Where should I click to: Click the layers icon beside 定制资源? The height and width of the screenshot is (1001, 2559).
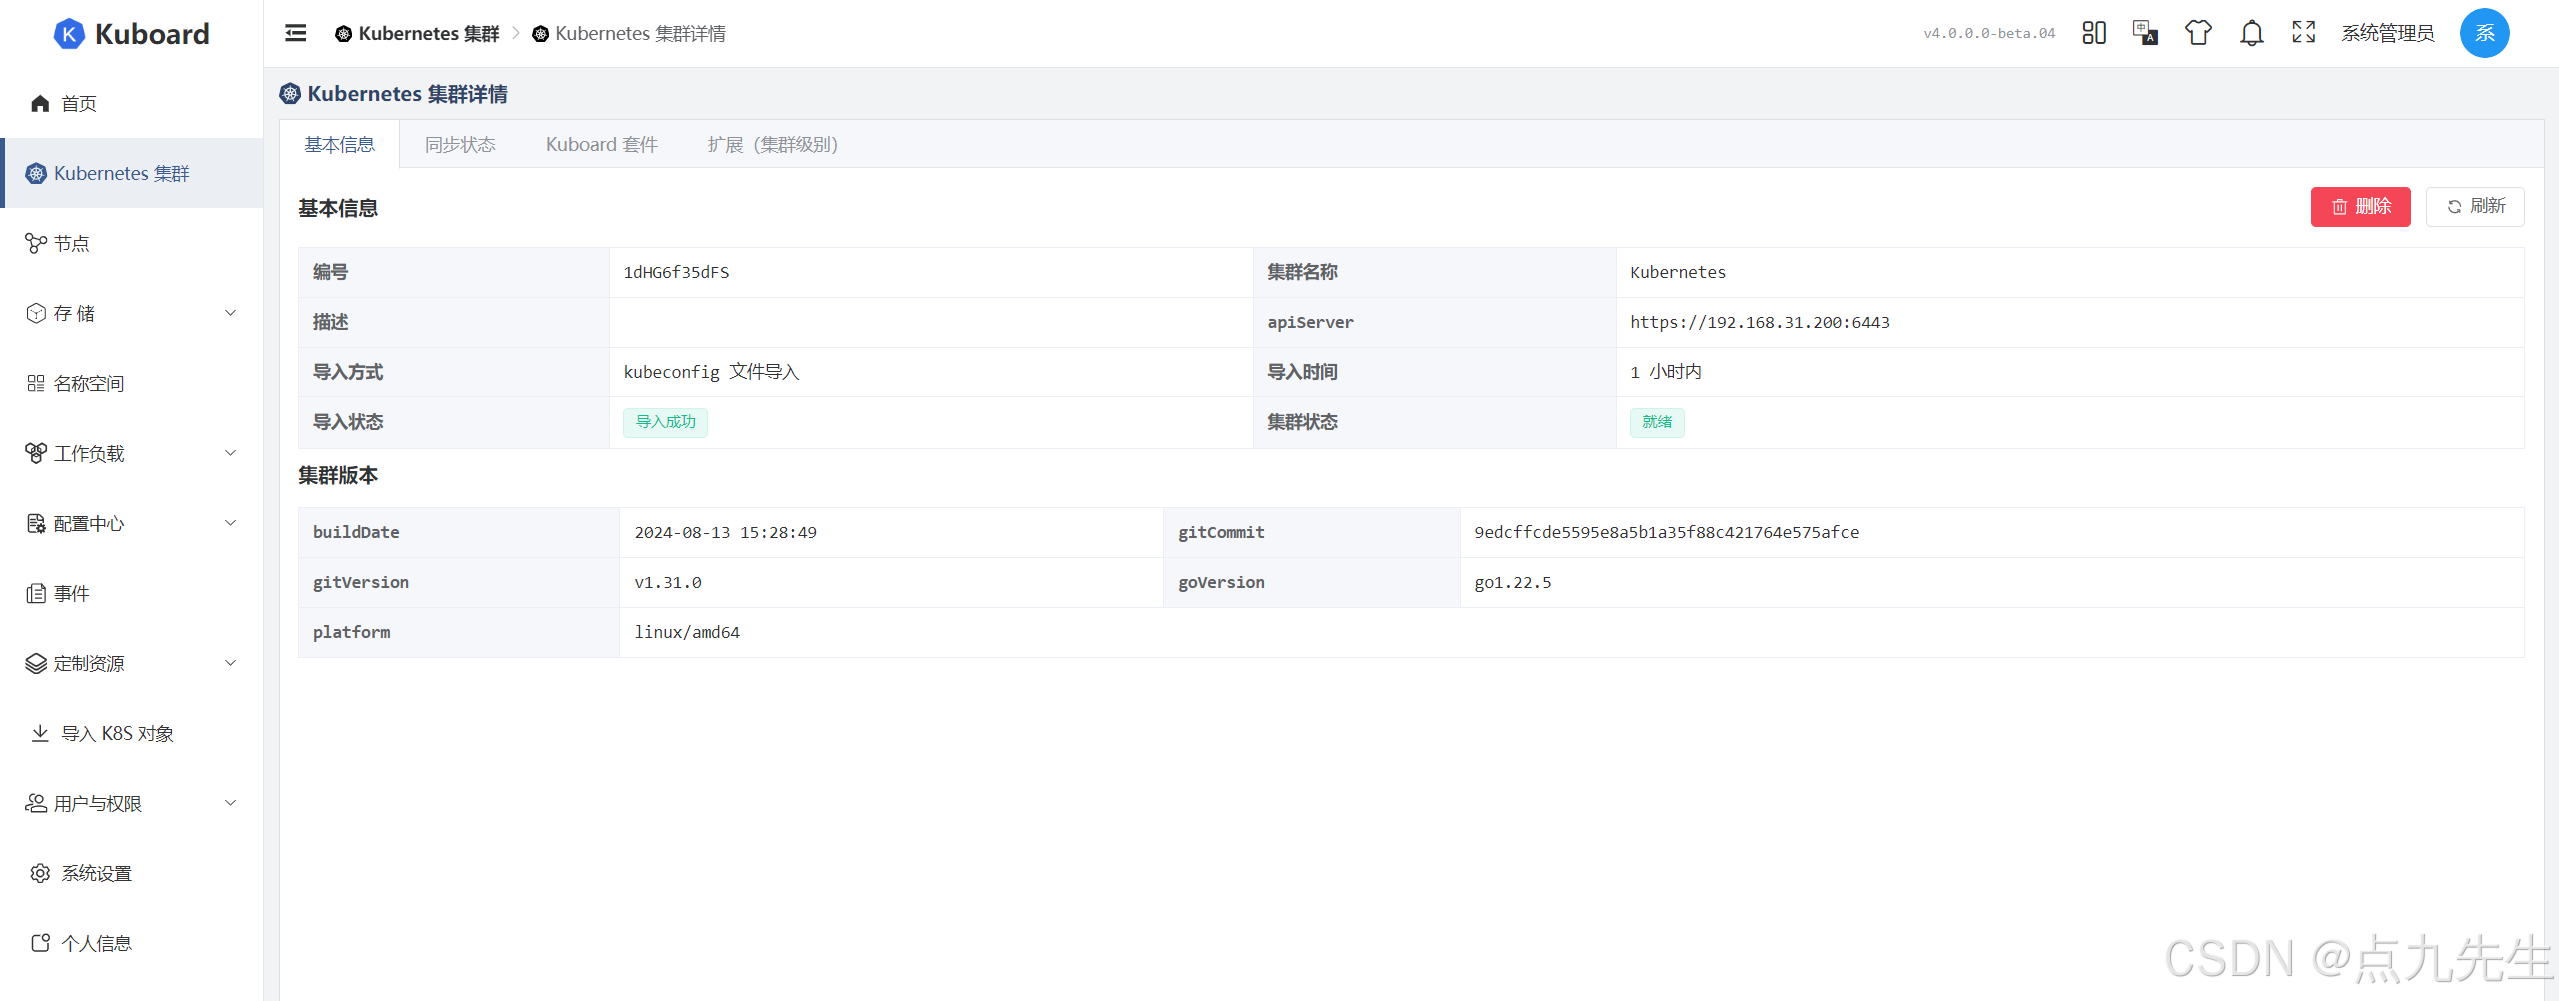[36, 663]
